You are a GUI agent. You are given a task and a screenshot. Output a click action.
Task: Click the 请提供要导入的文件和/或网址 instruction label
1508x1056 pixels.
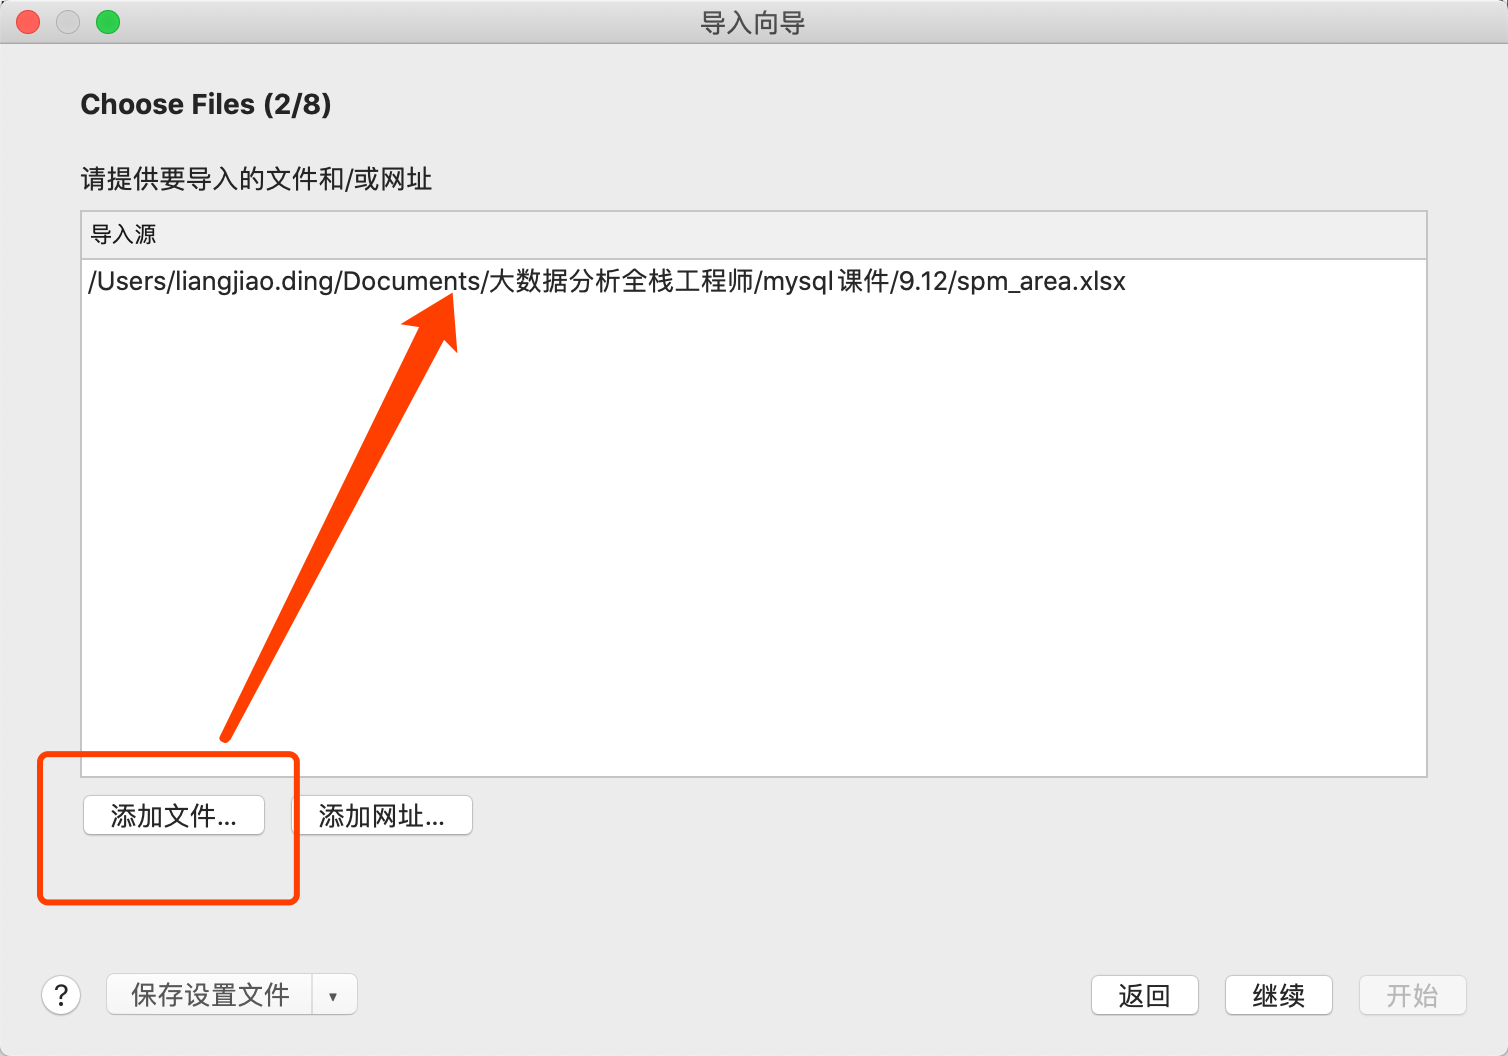[256, 179]
